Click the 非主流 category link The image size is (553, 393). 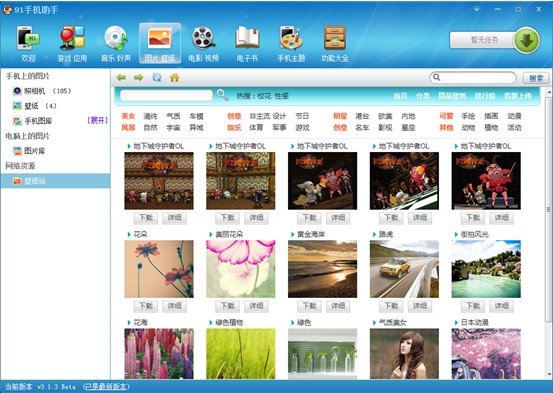pyautogui.click(x=260, y=116)
